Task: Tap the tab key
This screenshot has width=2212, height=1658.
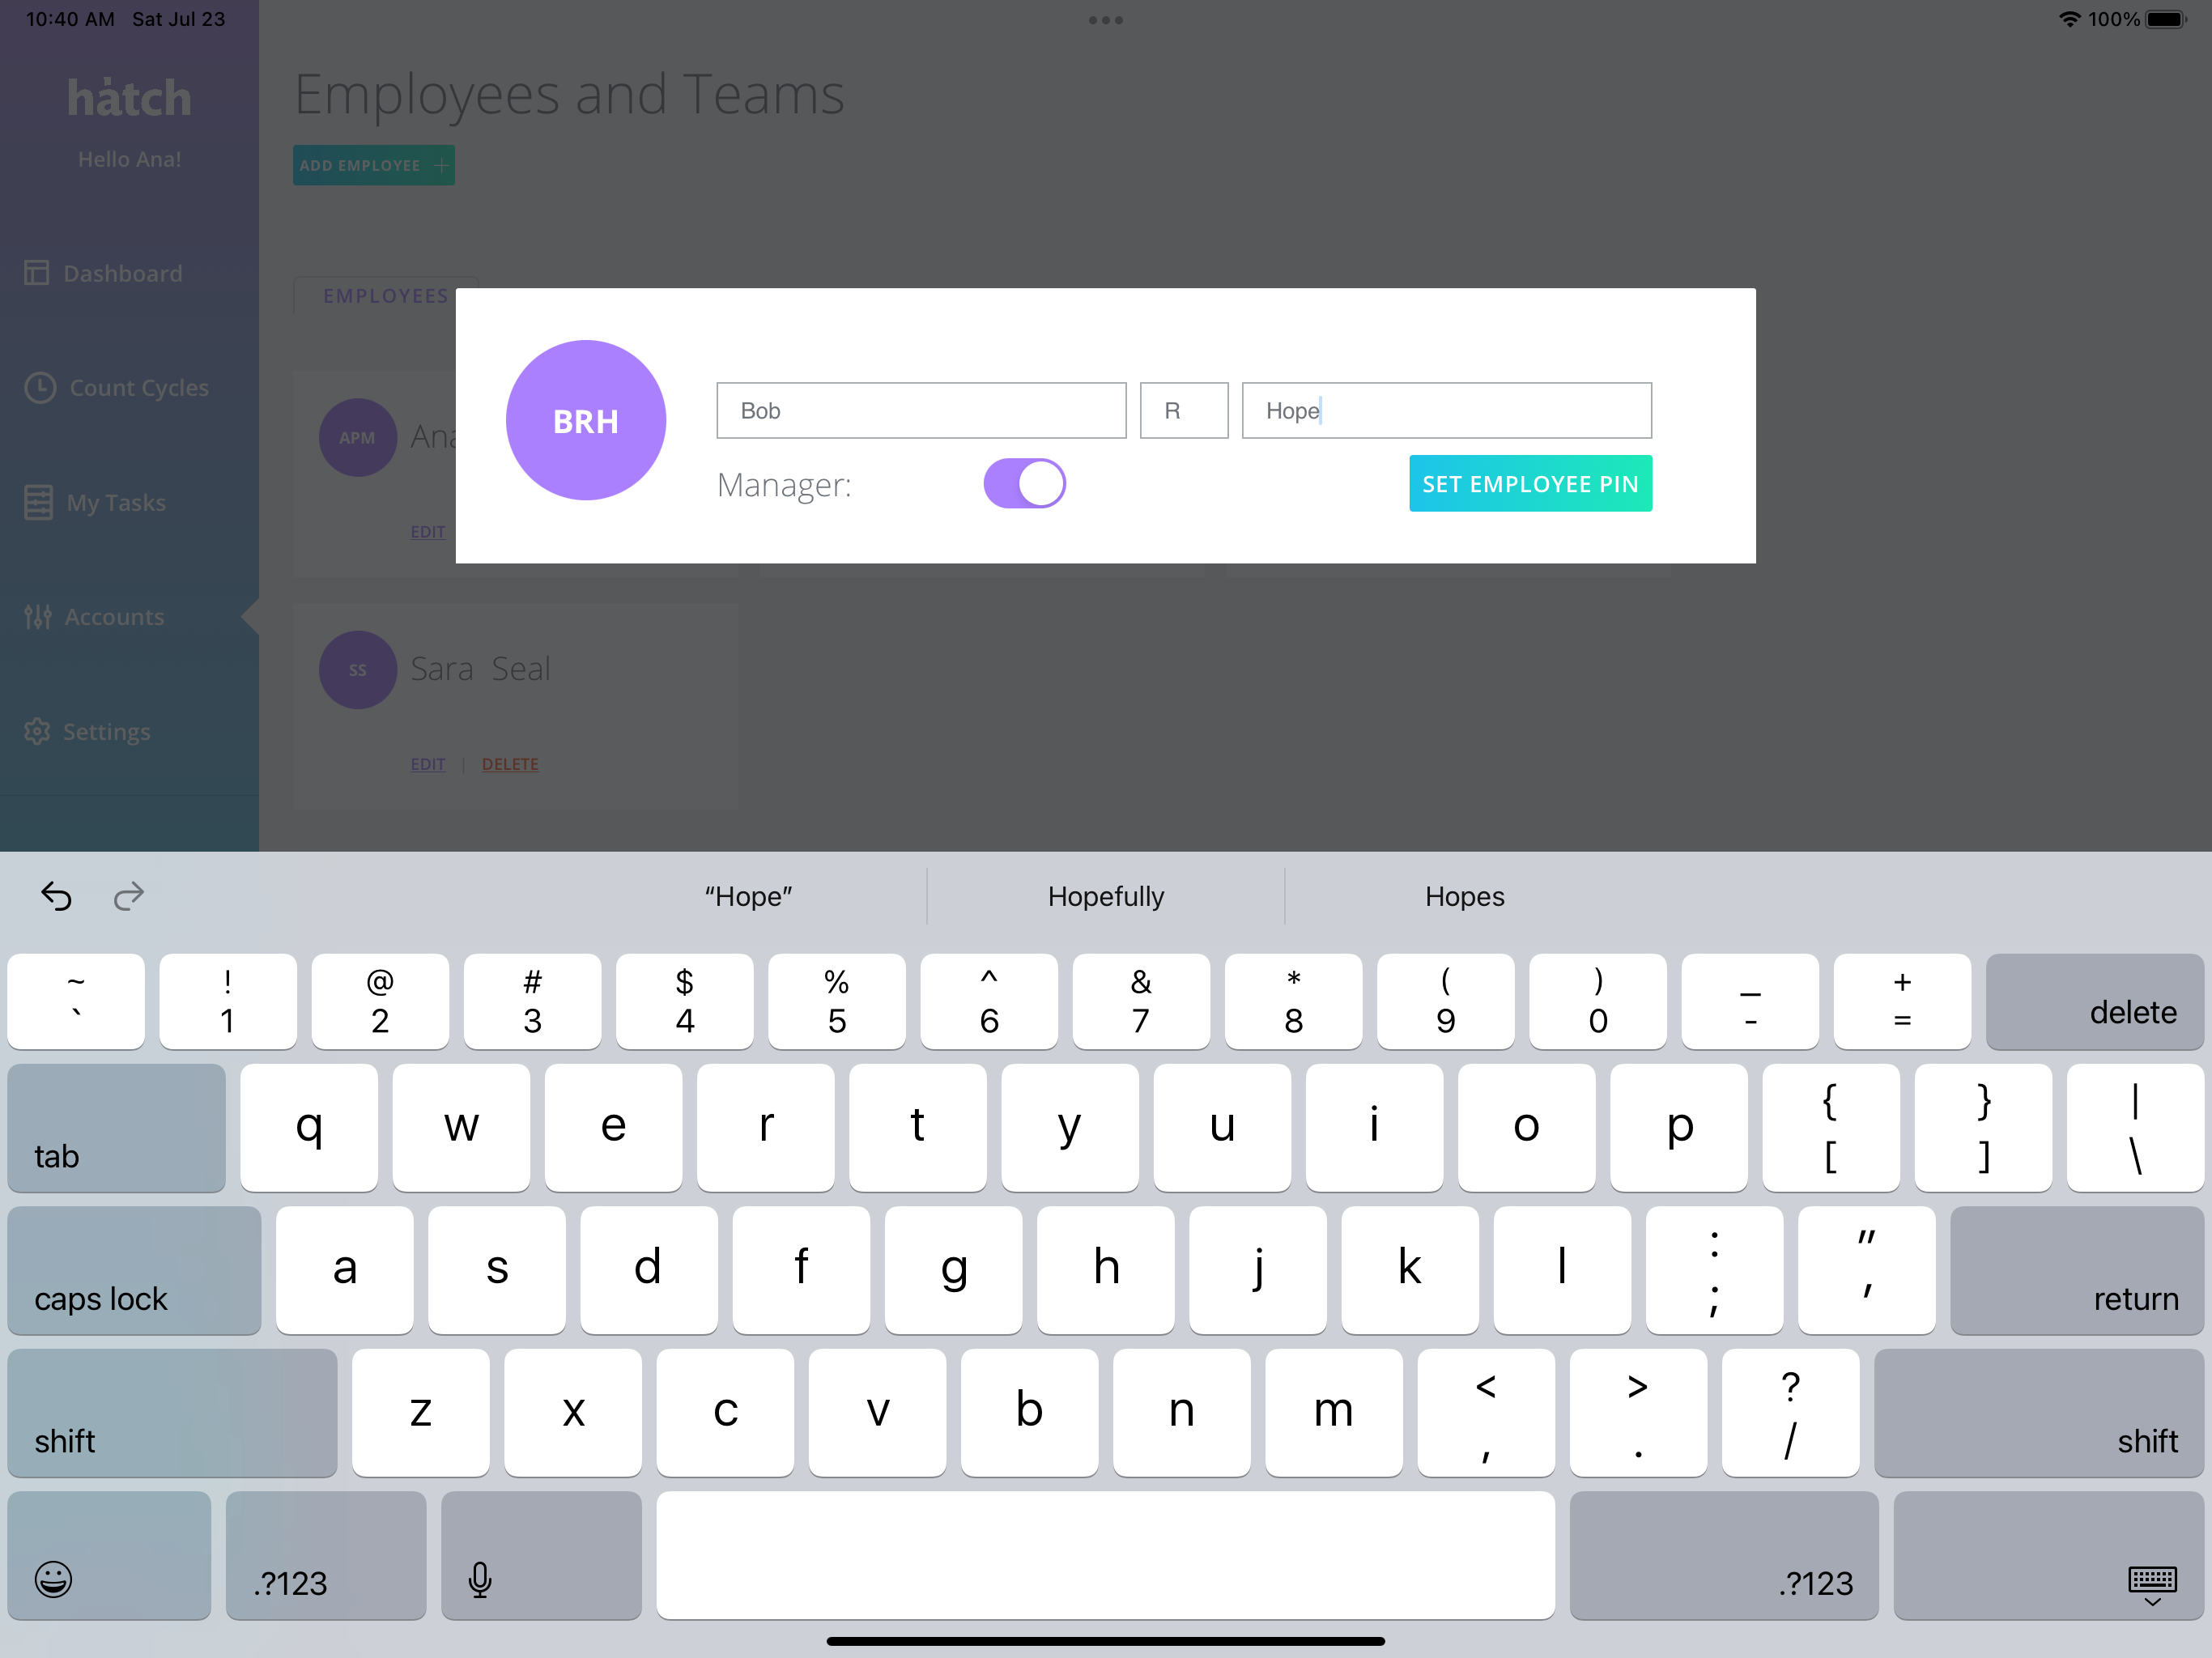Action: 116,1127
